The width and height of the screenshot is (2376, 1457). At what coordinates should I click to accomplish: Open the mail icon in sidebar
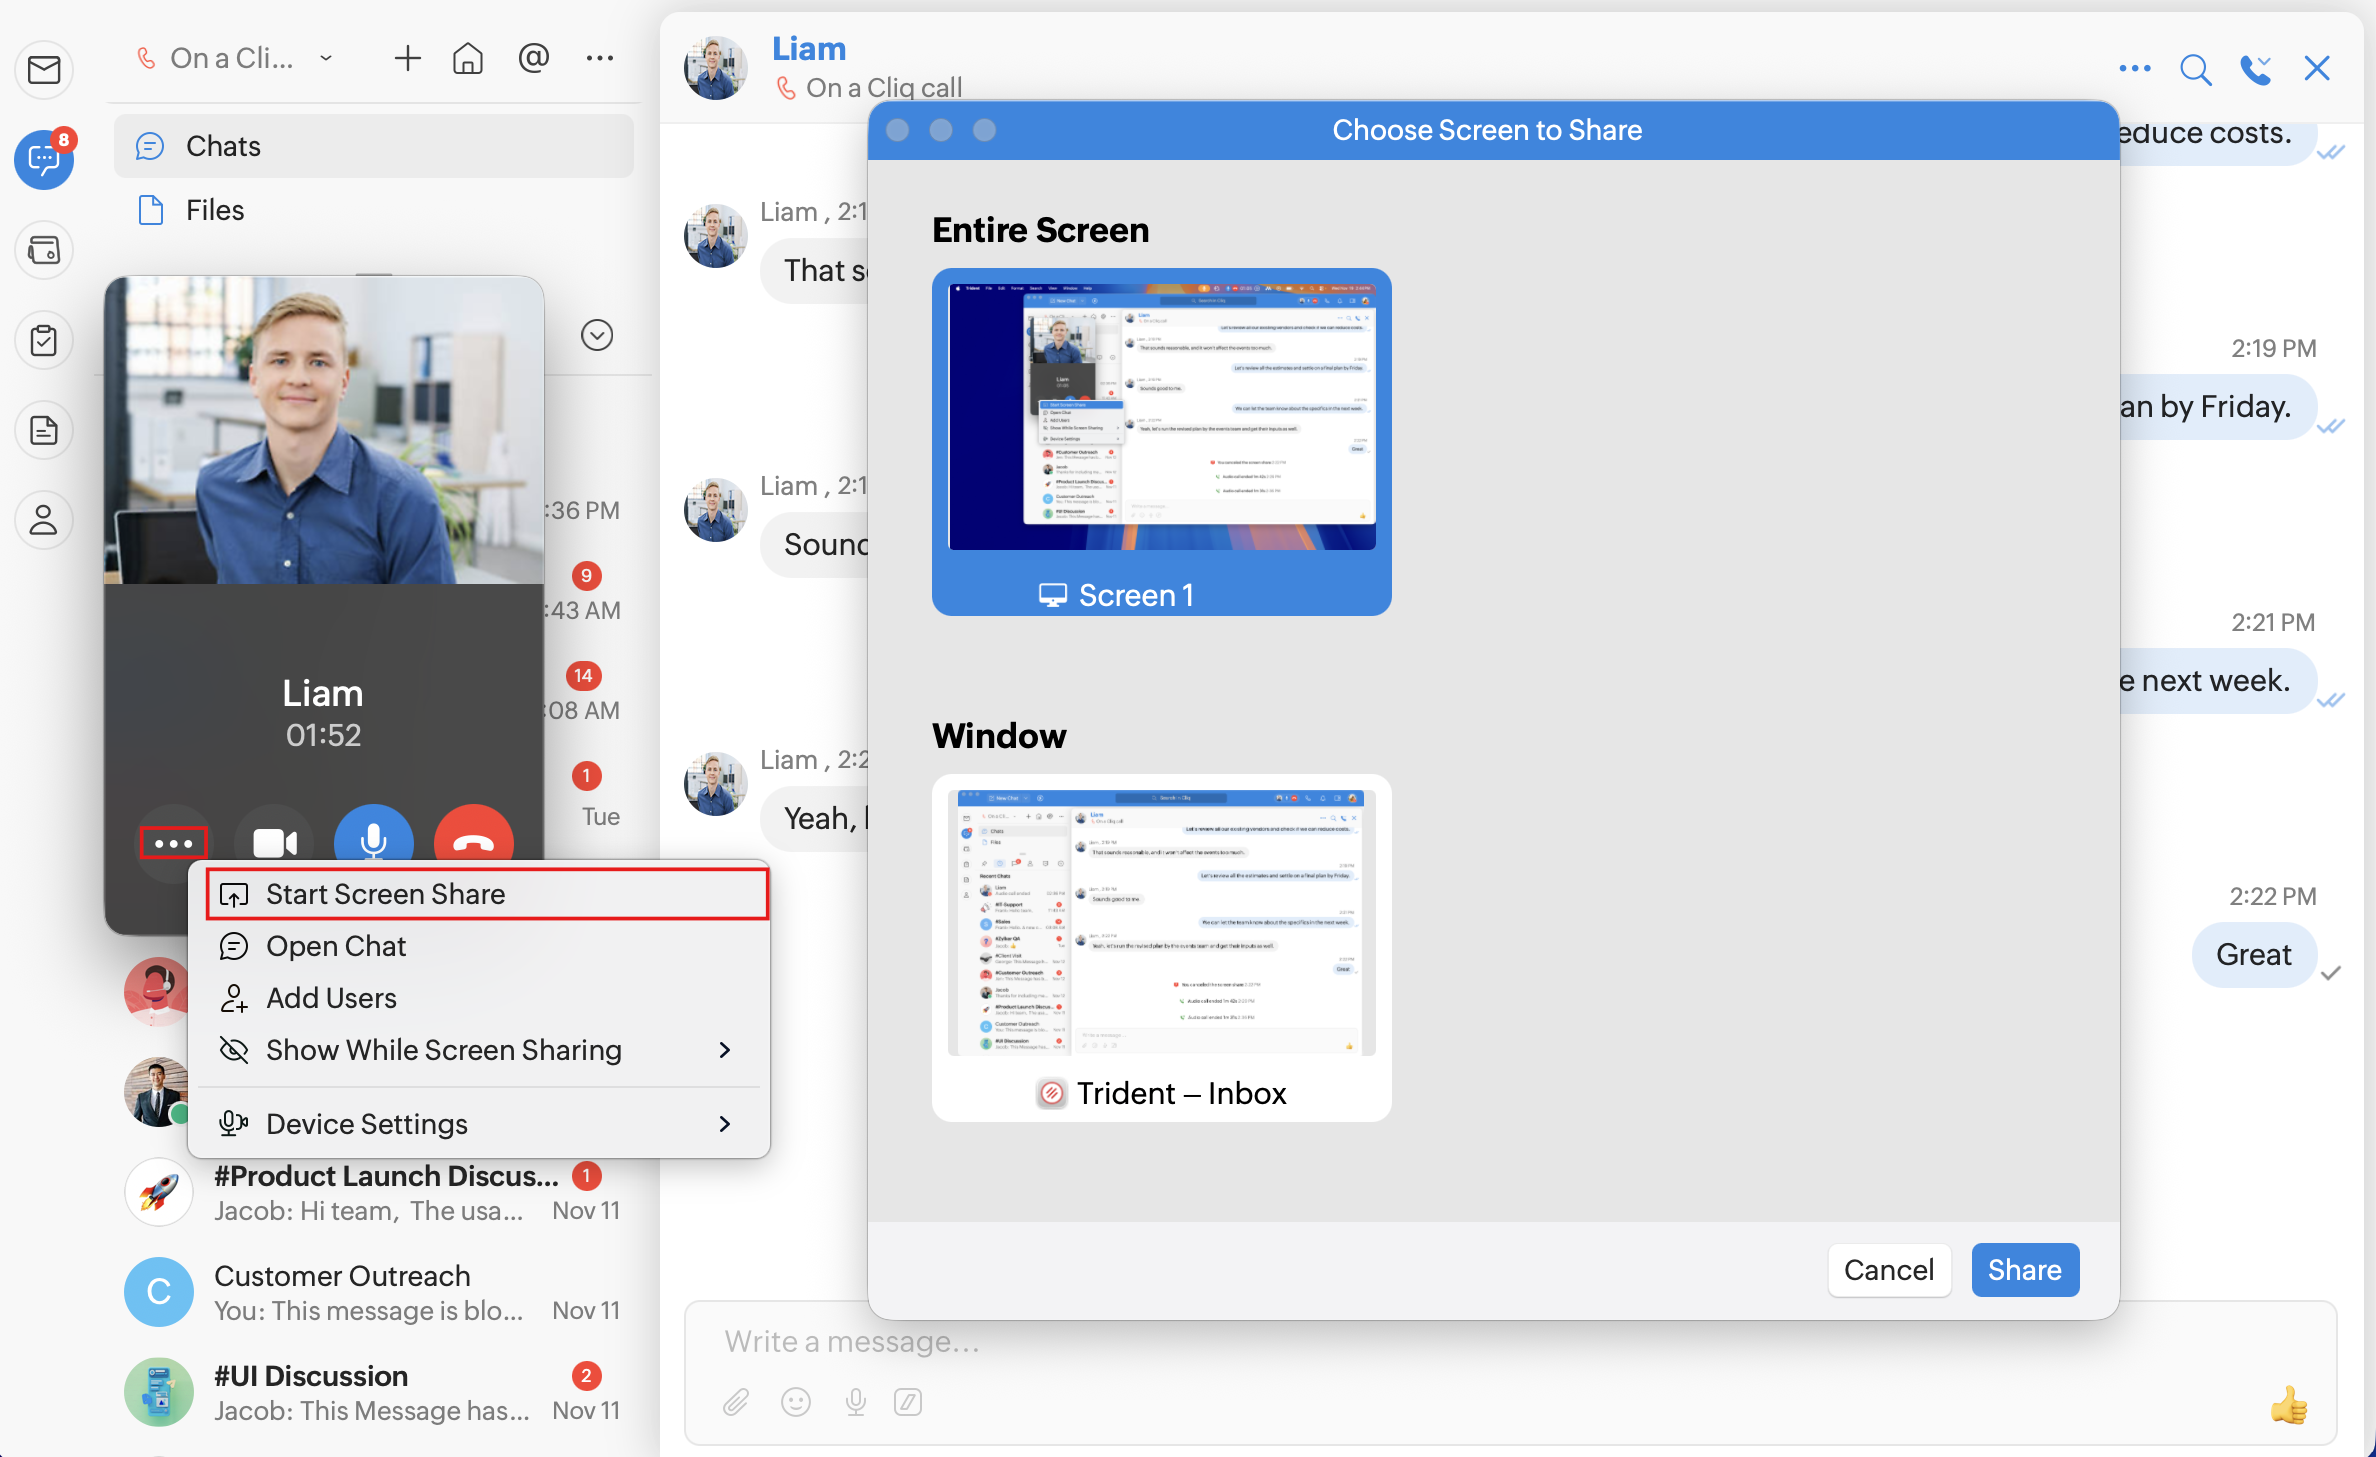[44, 70]
